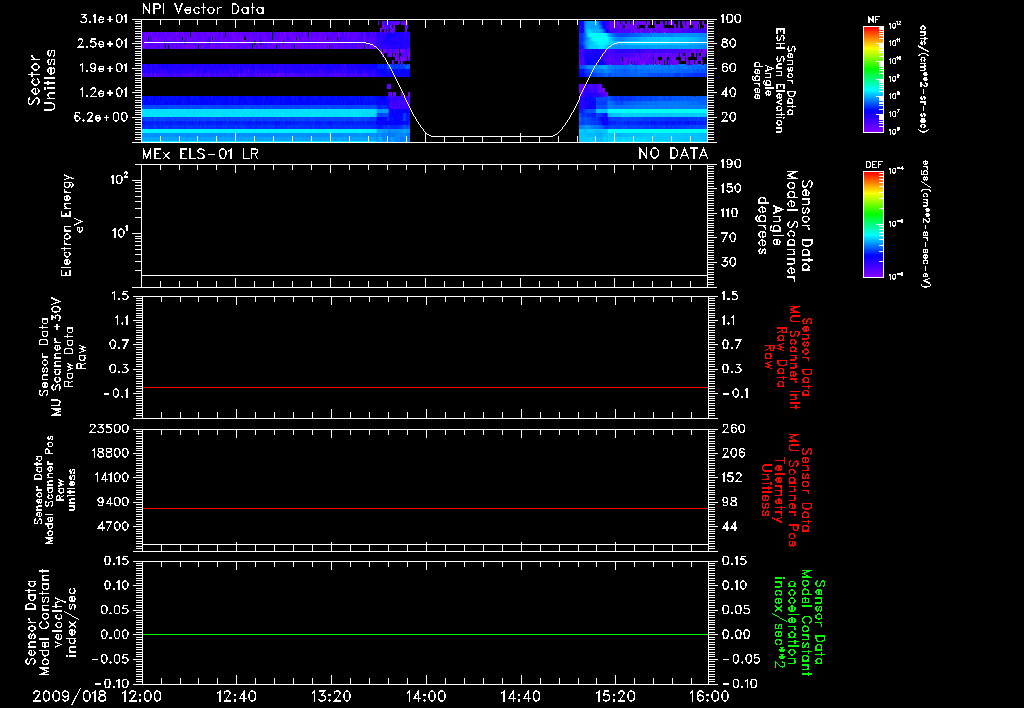Click the 150 scanner angle tick label
Image resolution: width=1024 pixels, height=708 pixels.
tap(731, 189)
